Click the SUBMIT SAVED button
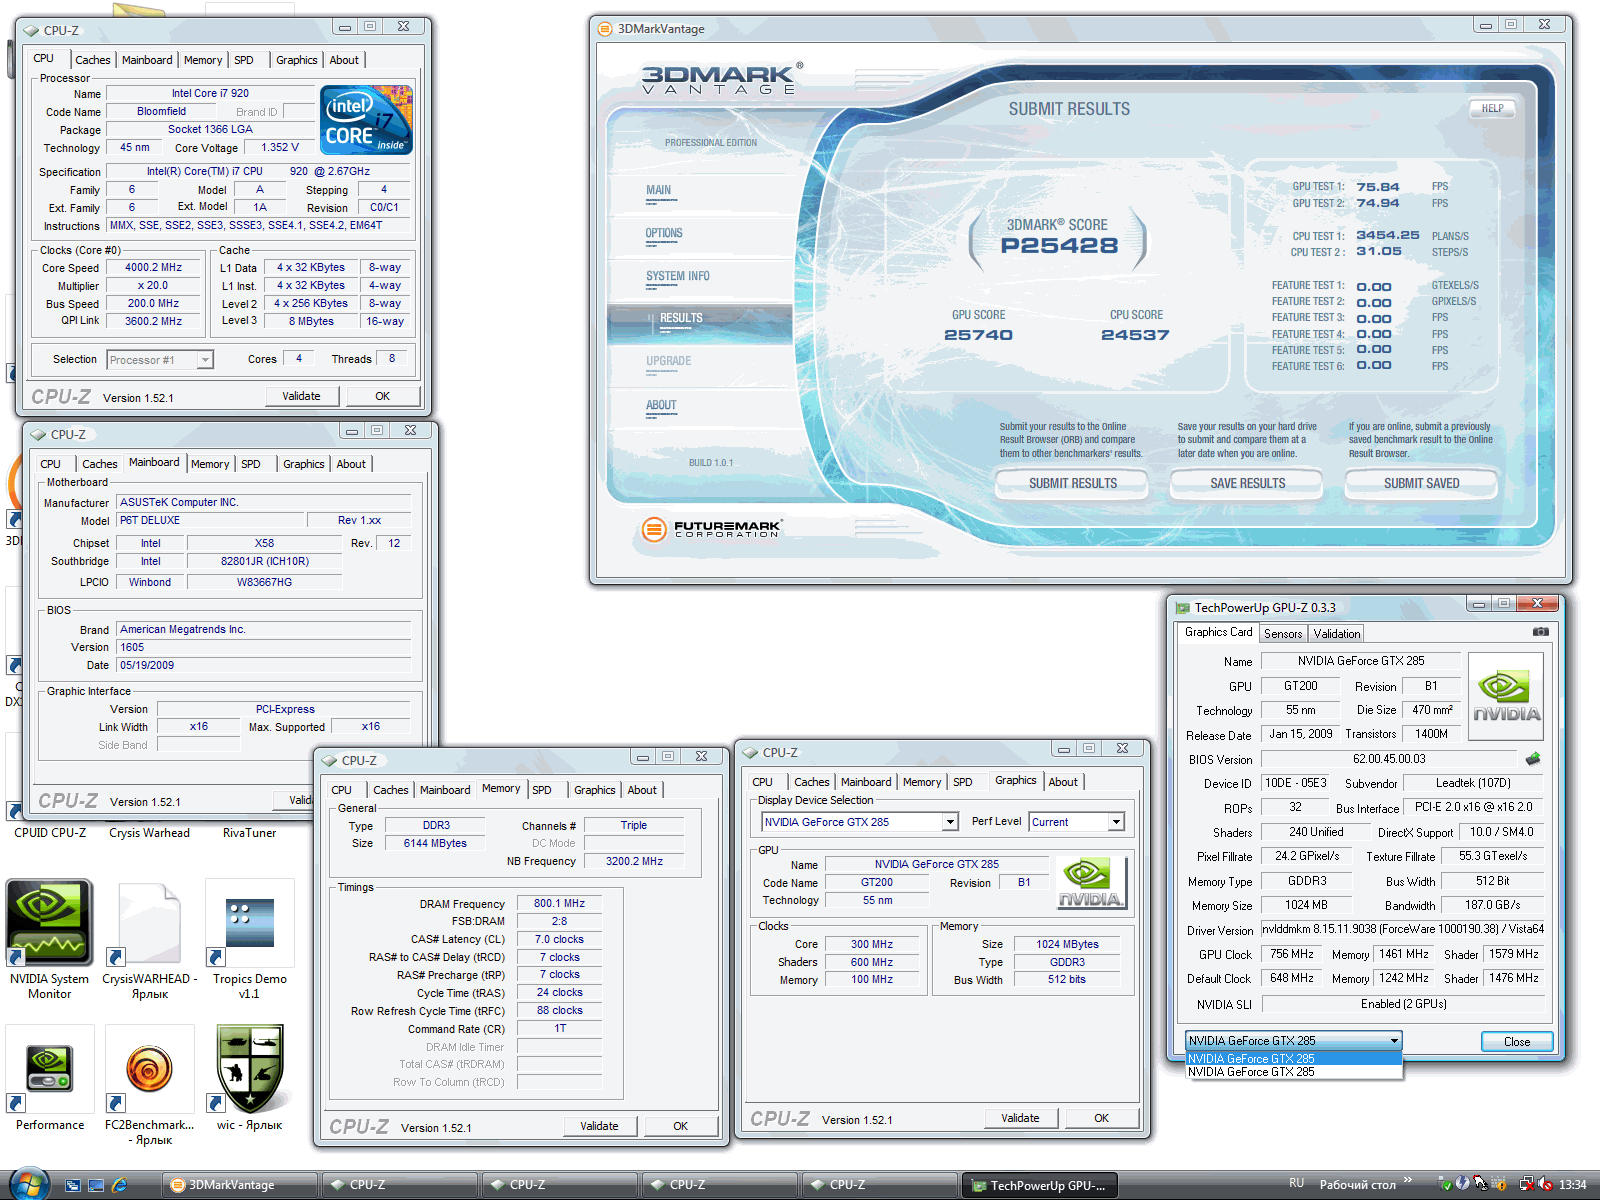Image resolution: width=1600 pixels, height=1200 pixels. [x=1421, y=483]
